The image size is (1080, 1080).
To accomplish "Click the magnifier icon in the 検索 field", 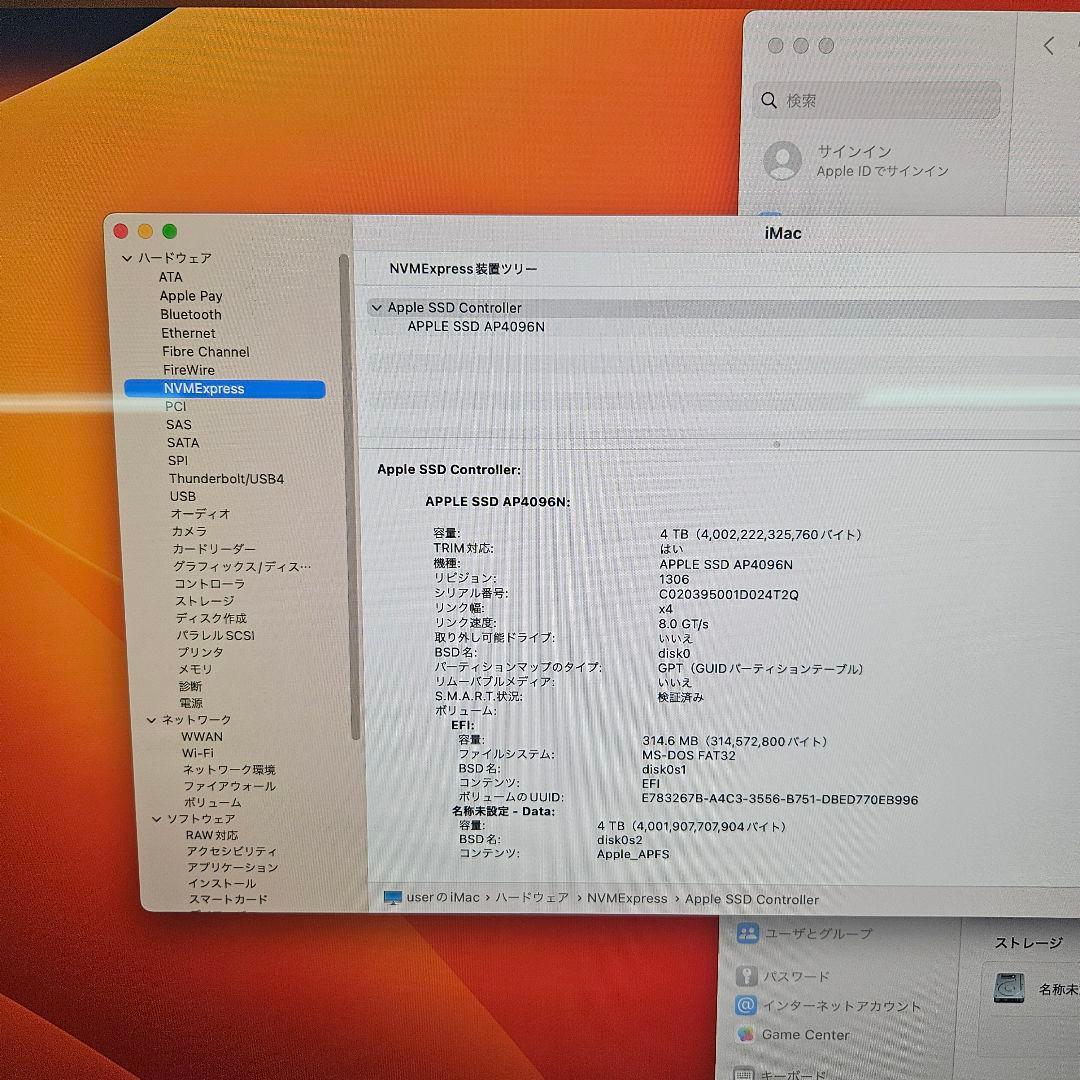I will click(x=768, y=100).
